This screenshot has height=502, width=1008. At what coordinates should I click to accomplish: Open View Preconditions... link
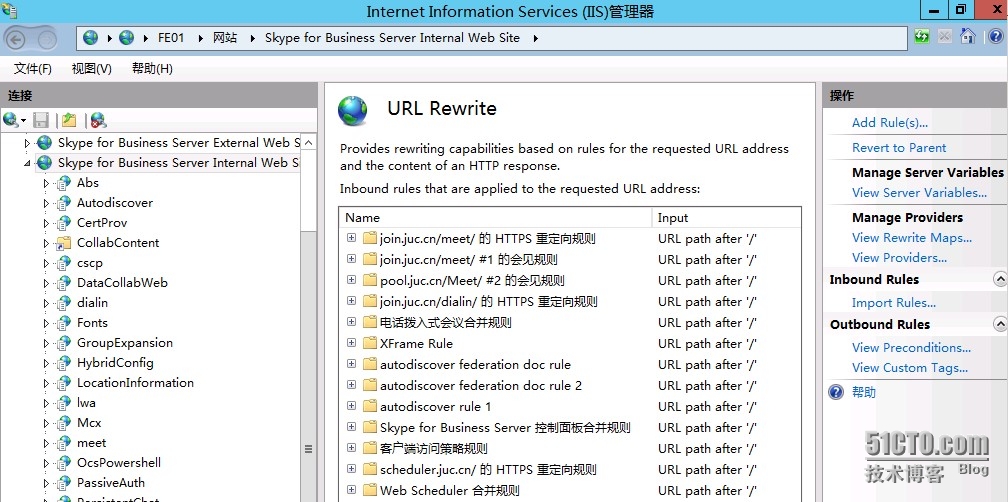(x=912, y=348)
